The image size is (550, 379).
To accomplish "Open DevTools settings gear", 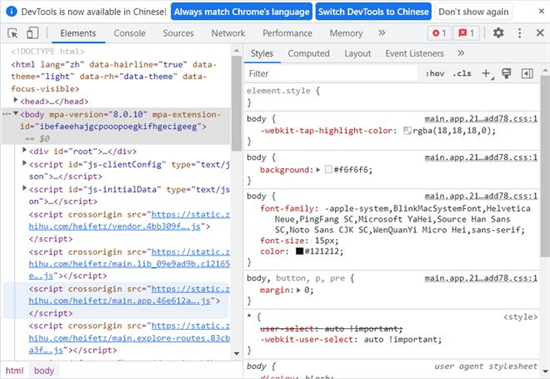I will tap(498, 33).
